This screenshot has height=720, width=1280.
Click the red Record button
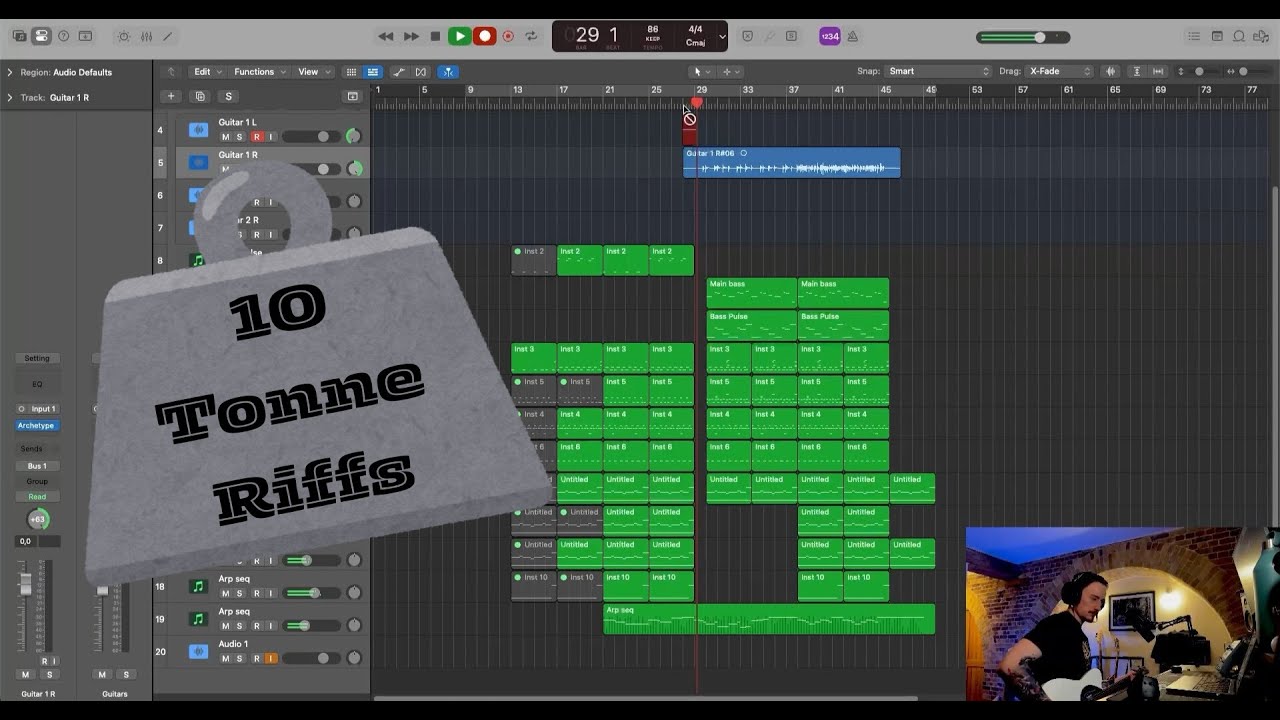click(484, 36)
